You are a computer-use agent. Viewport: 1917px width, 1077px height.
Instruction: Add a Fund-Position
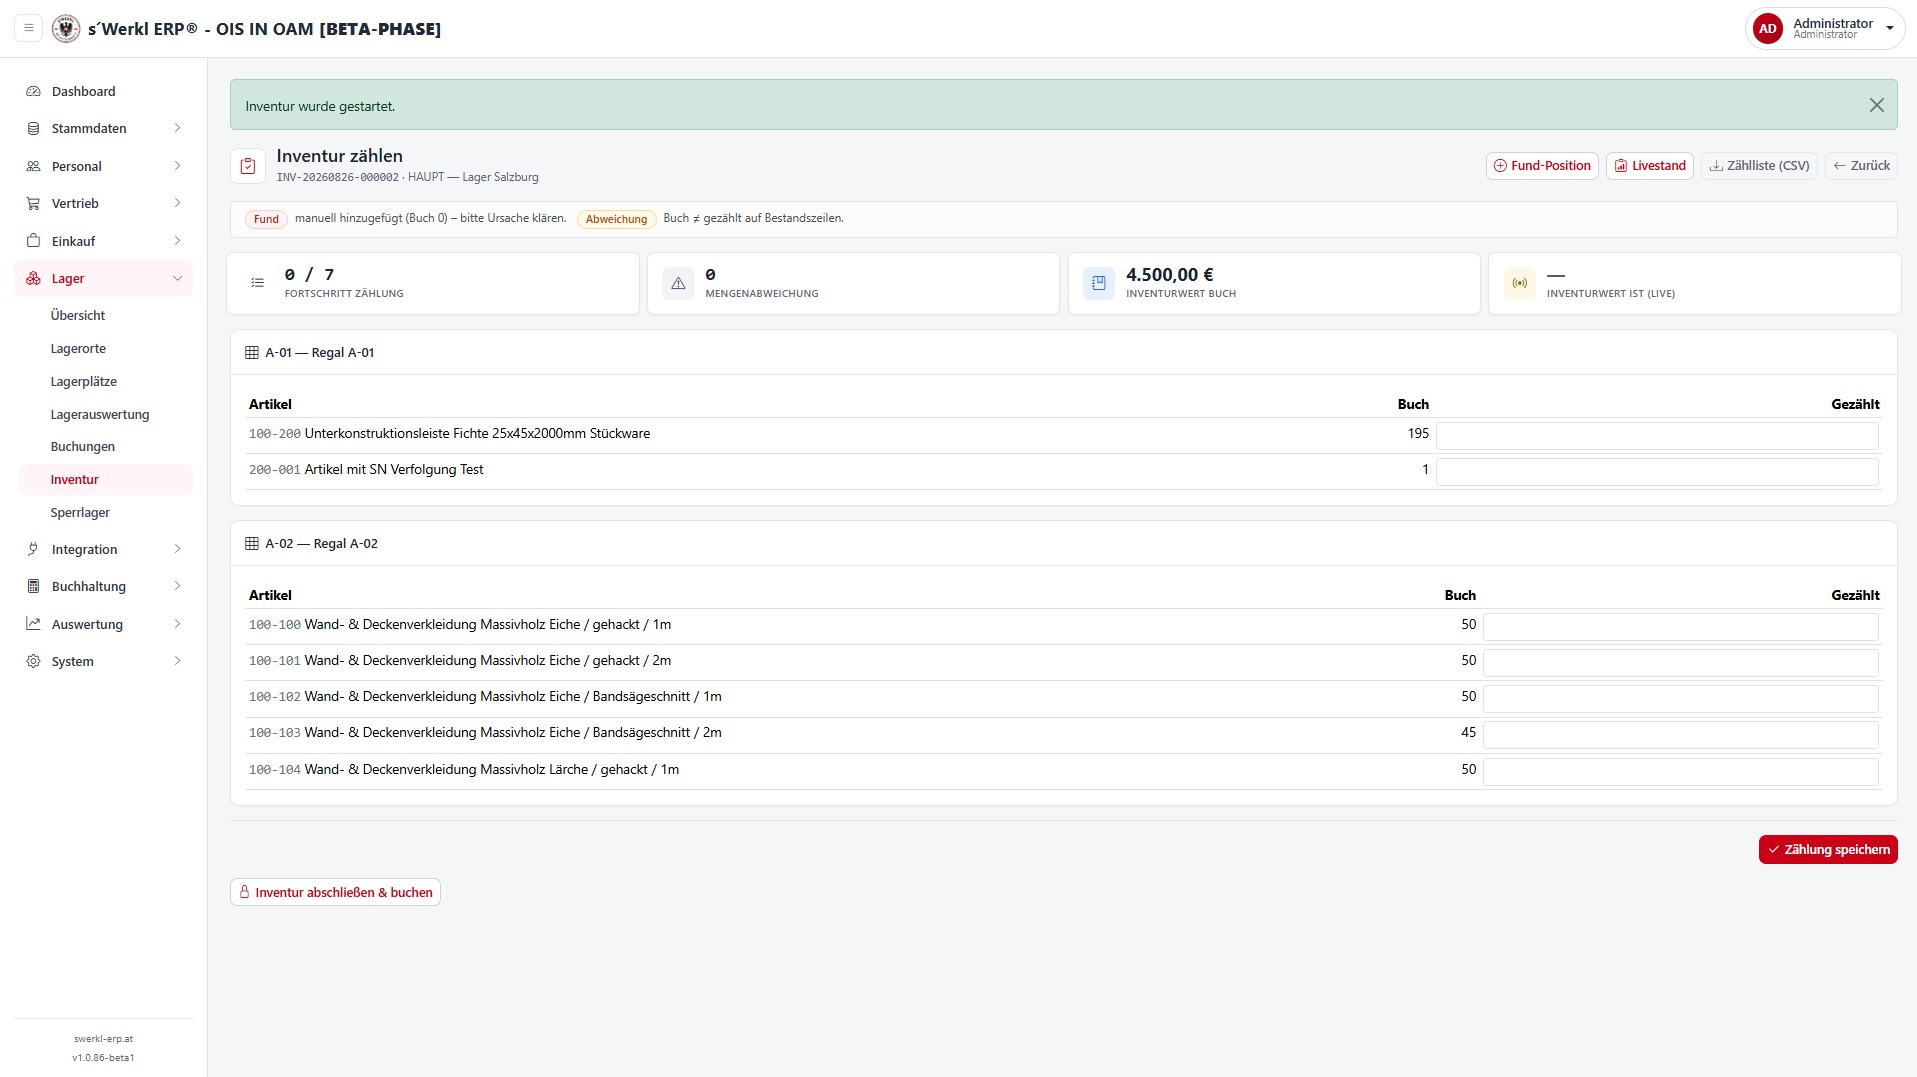[1542, 166]
